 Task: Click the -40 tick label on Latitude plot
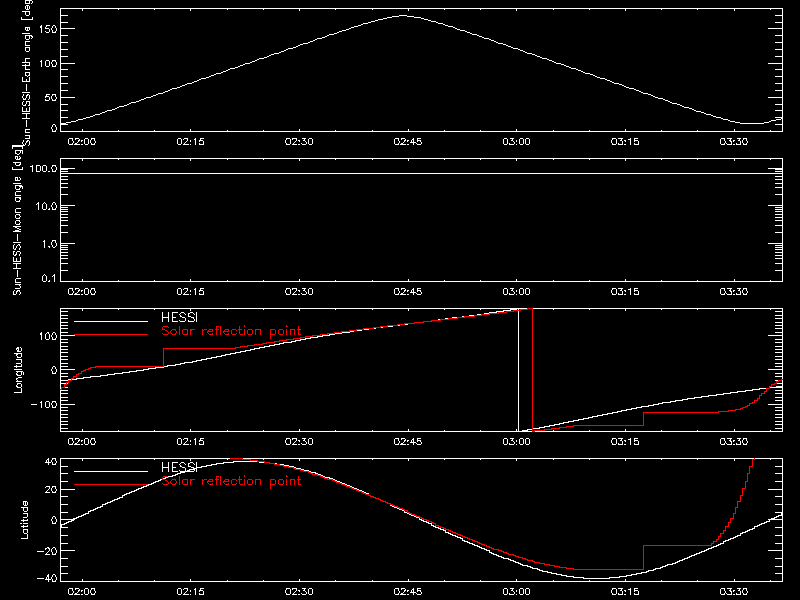coord(46,578)
